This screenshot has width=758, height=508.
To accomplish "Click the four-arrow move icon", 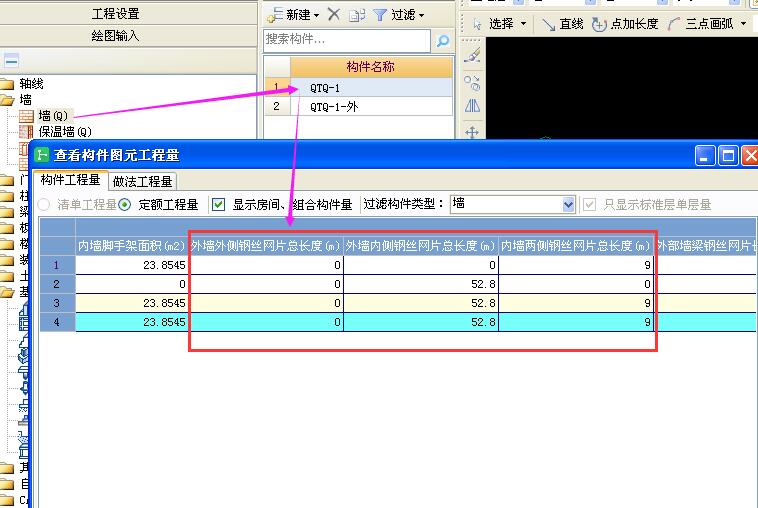I will [472, 132].
